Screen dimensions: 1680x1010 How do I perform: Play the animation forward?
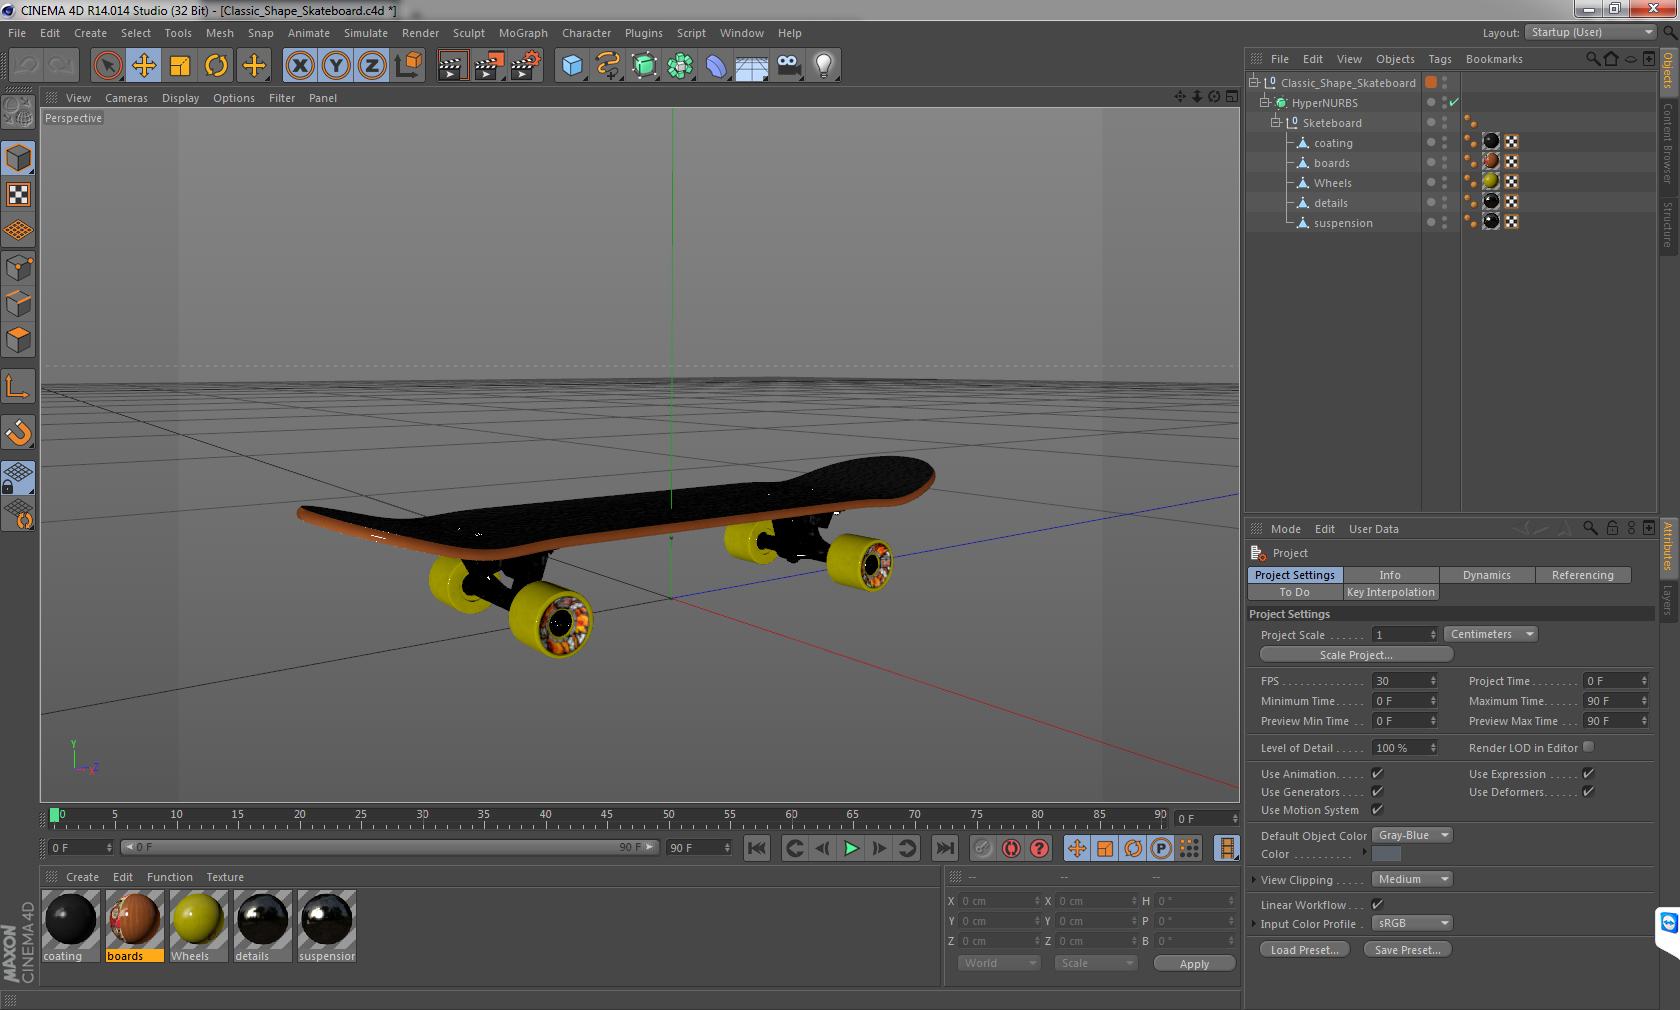[x=851, y=848]
